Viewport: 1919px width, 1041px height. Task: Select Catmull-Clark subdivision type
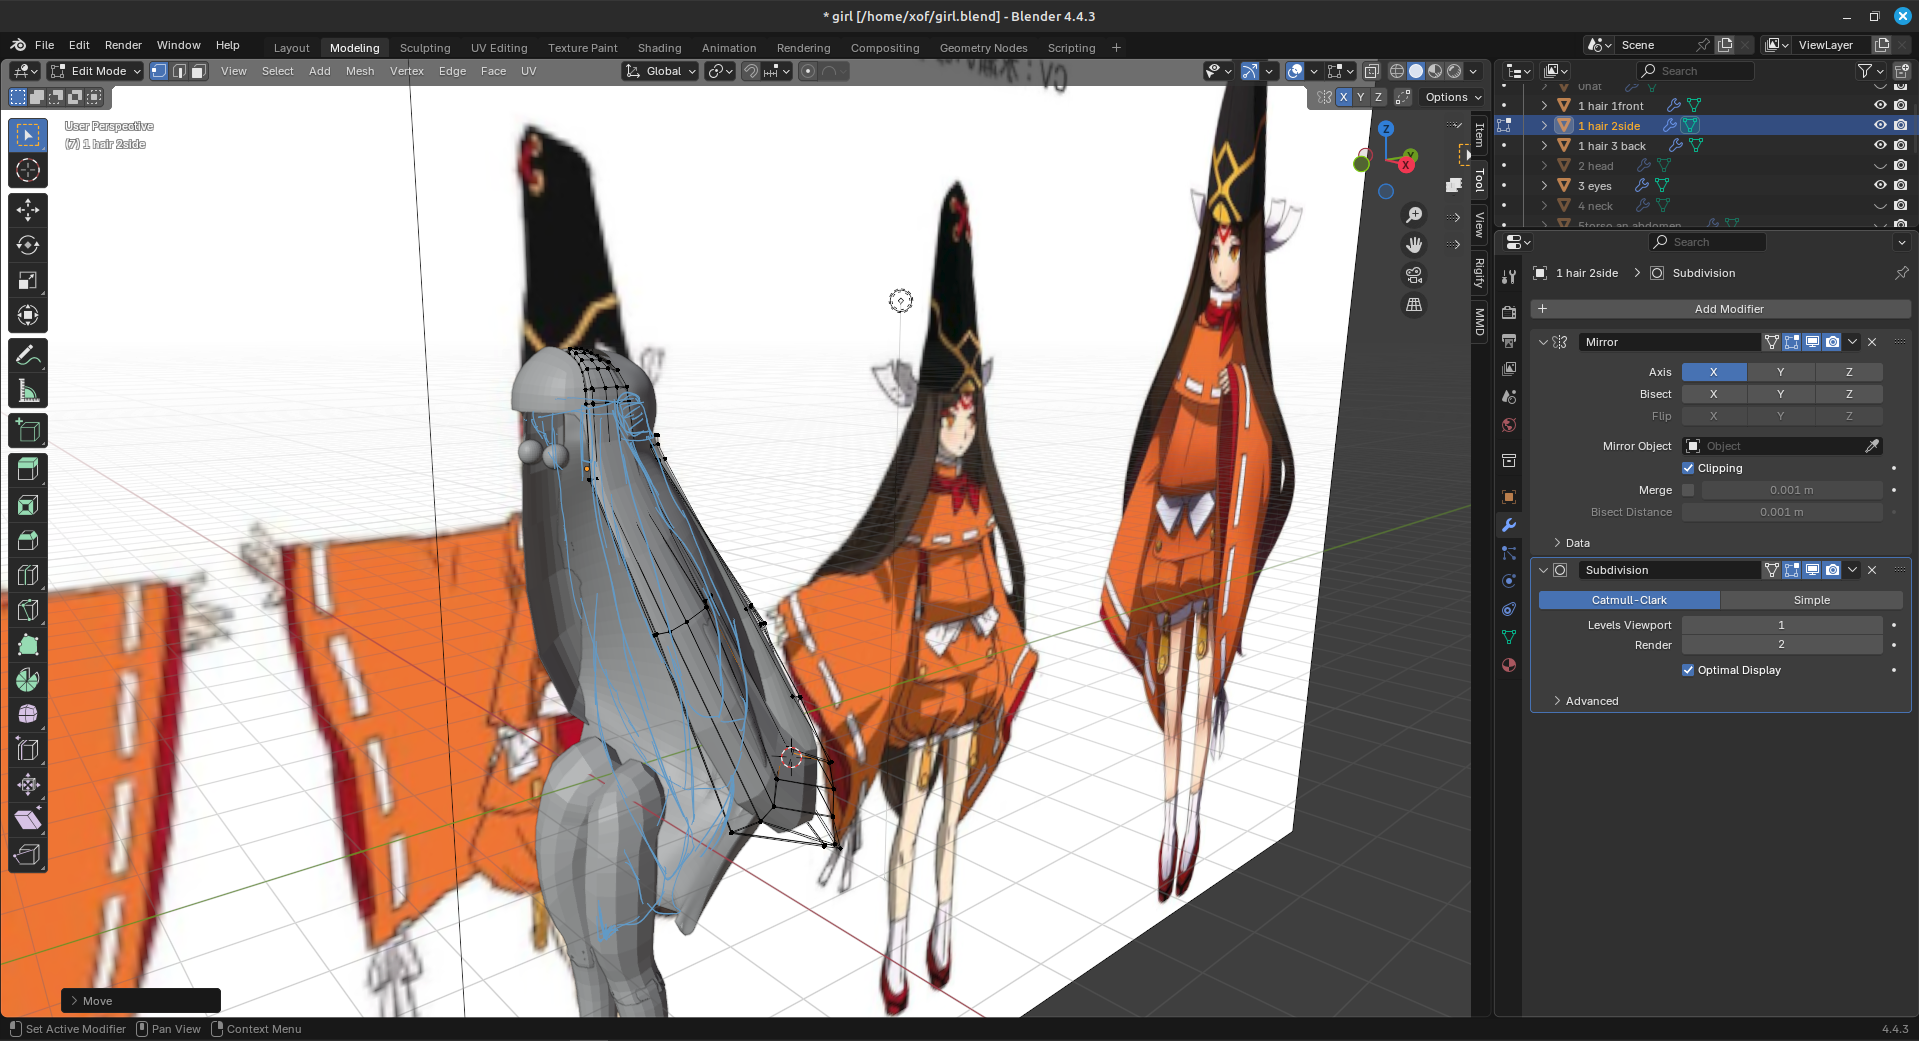pos(1629,600)
